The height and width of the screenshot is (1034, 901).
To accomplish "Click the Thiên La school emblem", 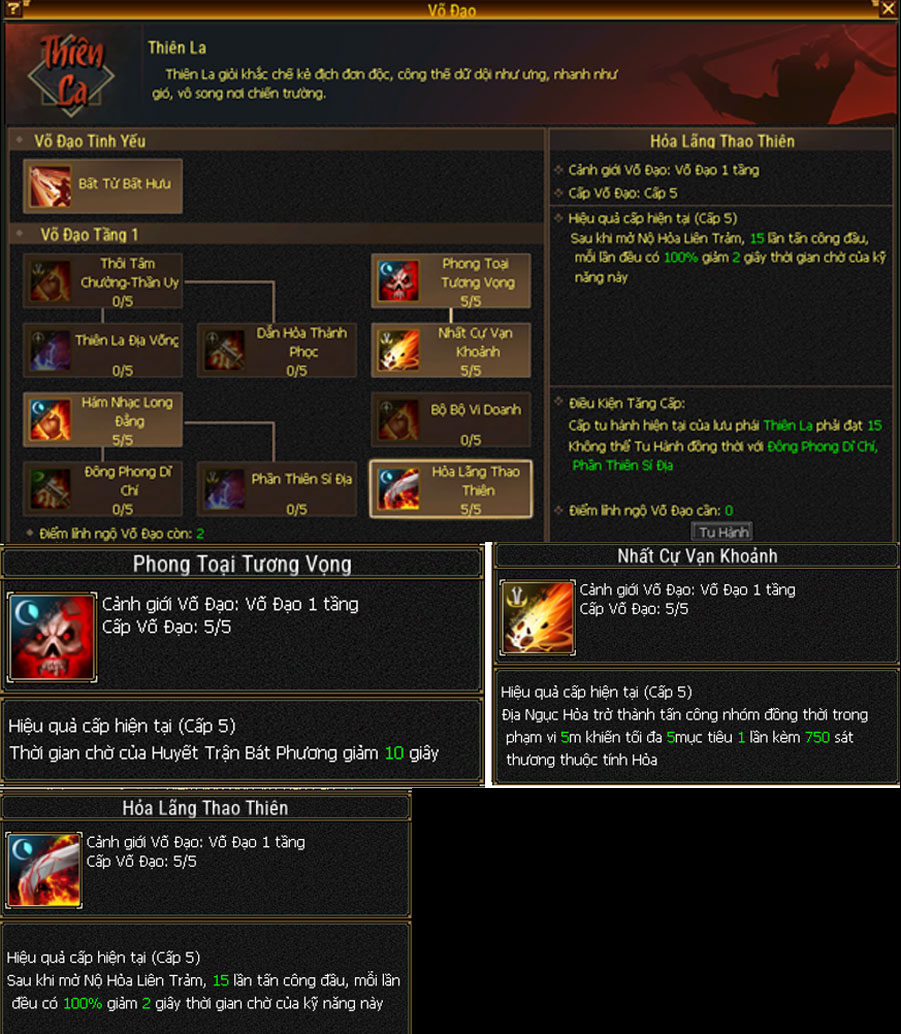I will click(x=71, y=73).
